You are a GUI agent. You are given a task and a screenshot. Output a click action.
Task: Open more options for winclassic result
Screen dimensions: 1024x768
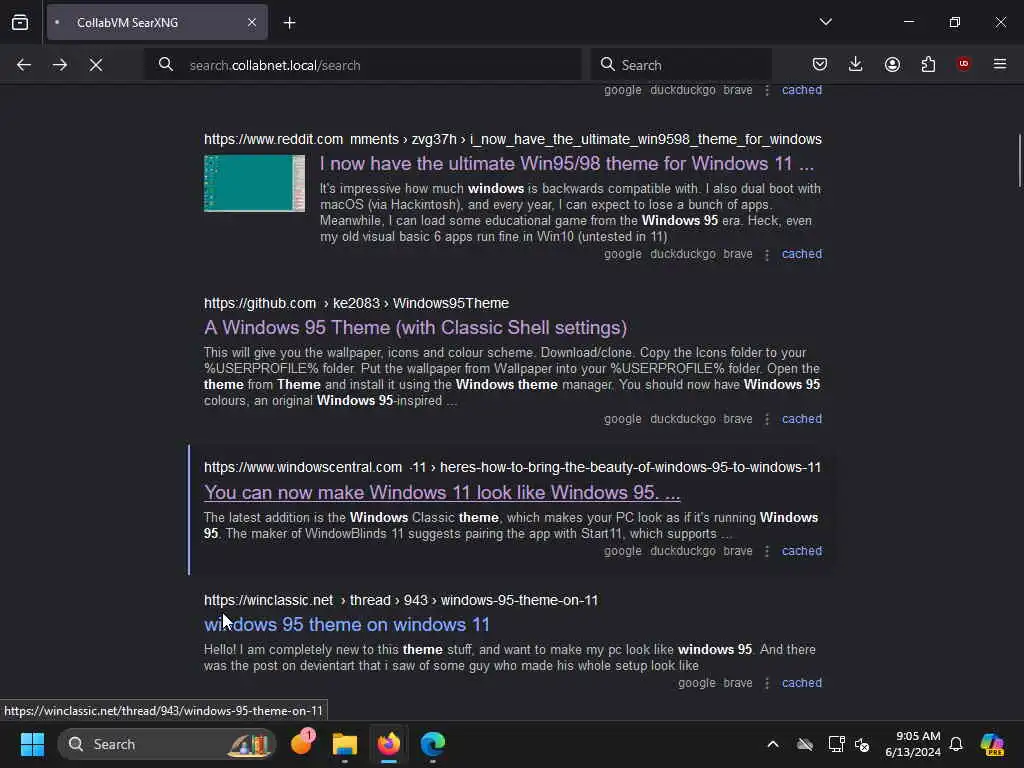[x=767, y=682]
